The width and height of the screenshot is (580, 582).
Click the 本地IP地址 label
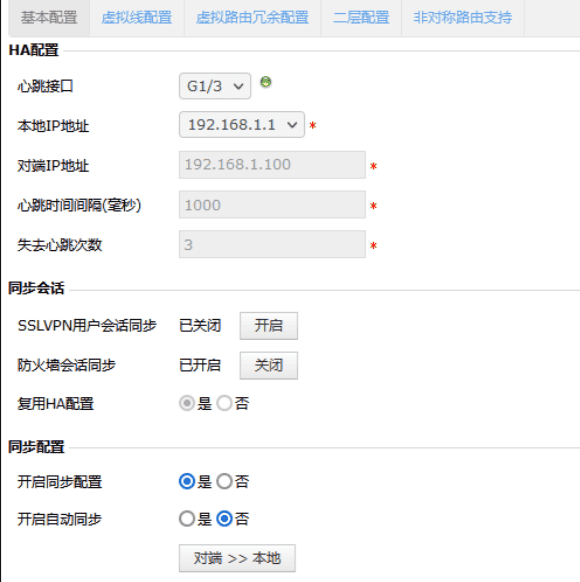coord(53,126)
